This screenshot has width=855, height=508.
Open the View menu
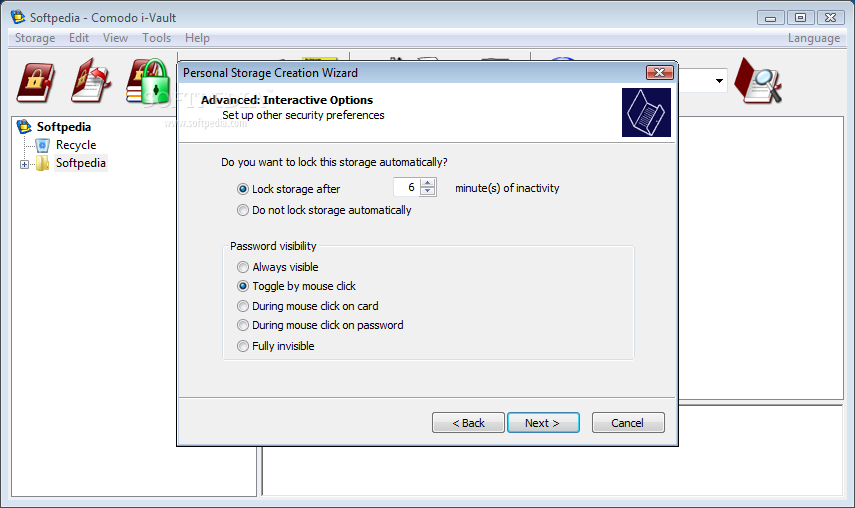pyautogui.click(x=116, y=38)
